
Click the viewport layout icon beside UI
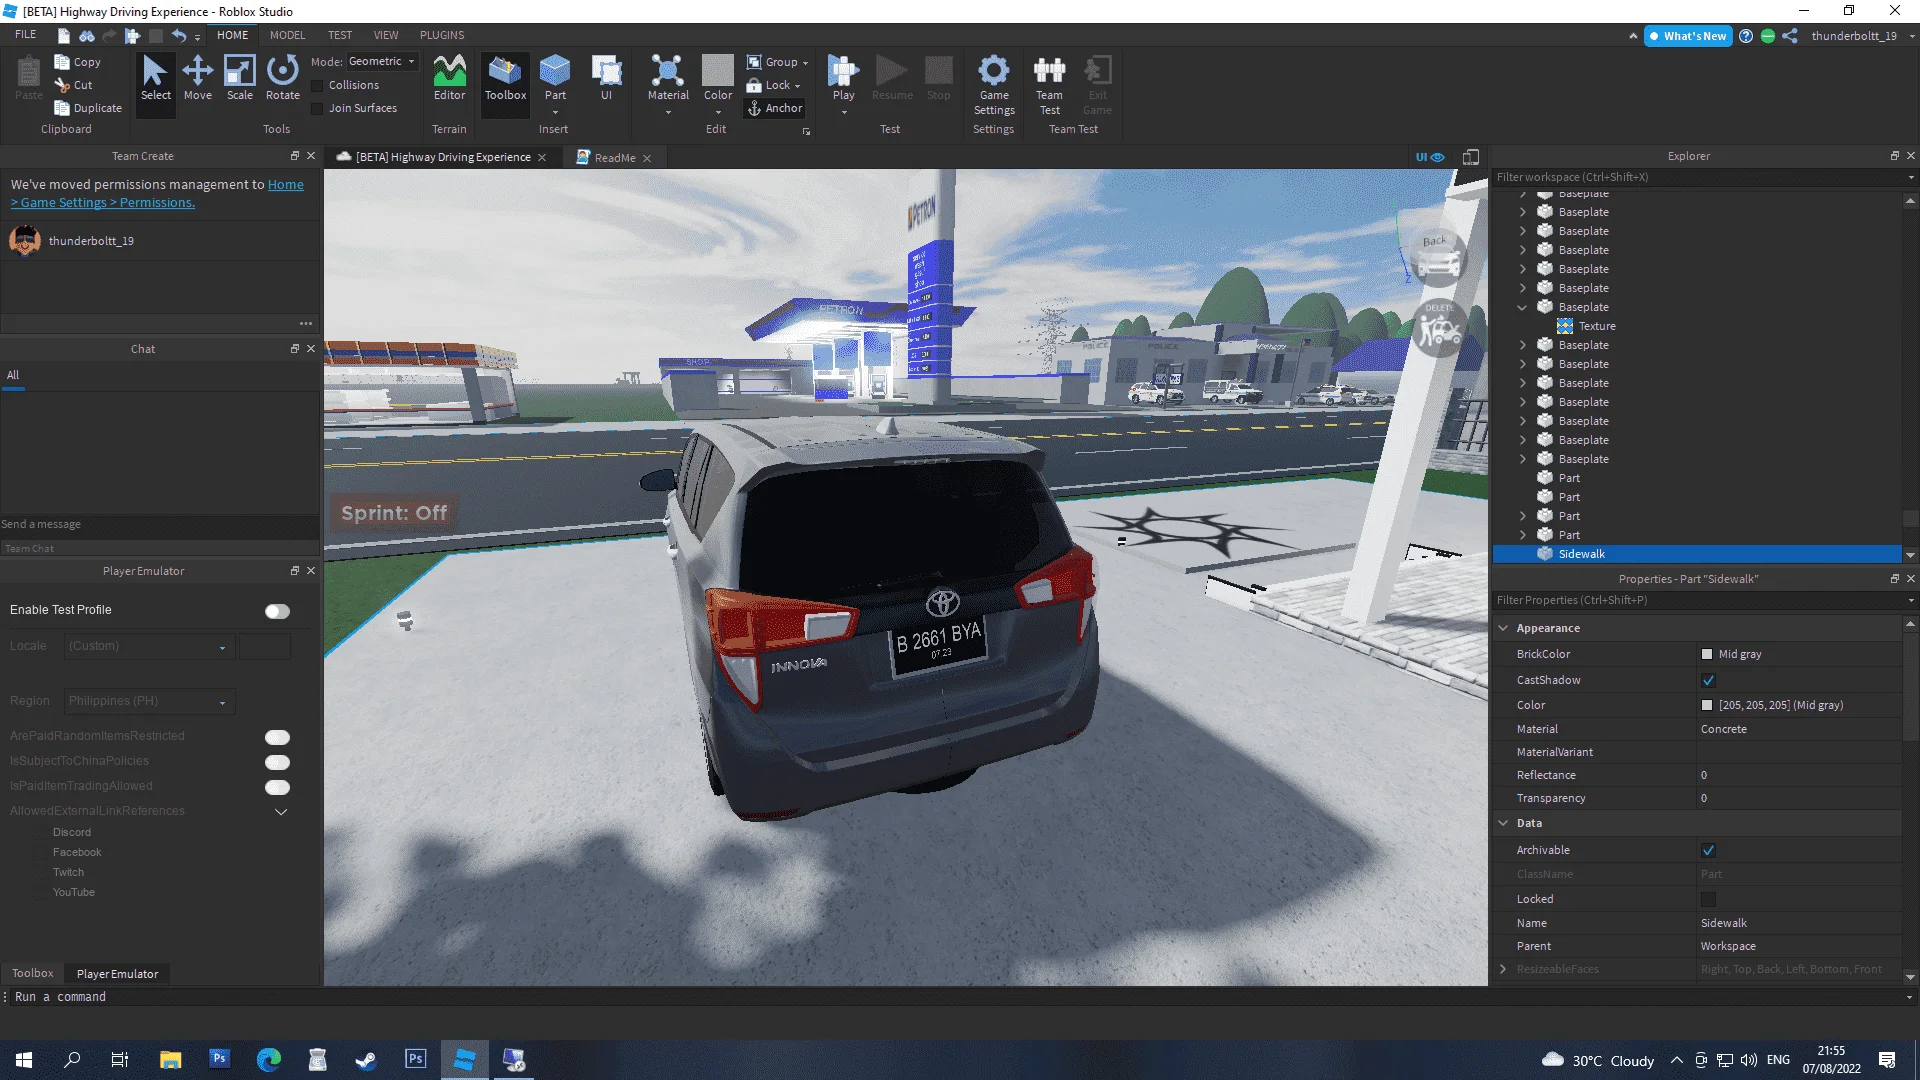point(1471,157)
